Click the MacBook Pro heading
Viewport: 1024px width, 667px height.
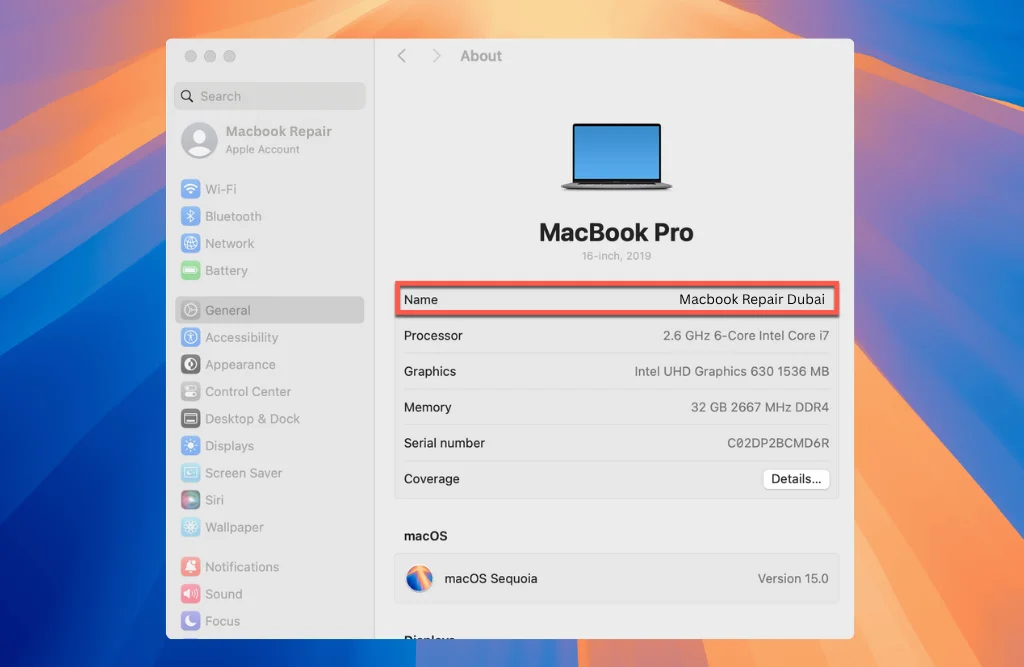tap(616, 233)
